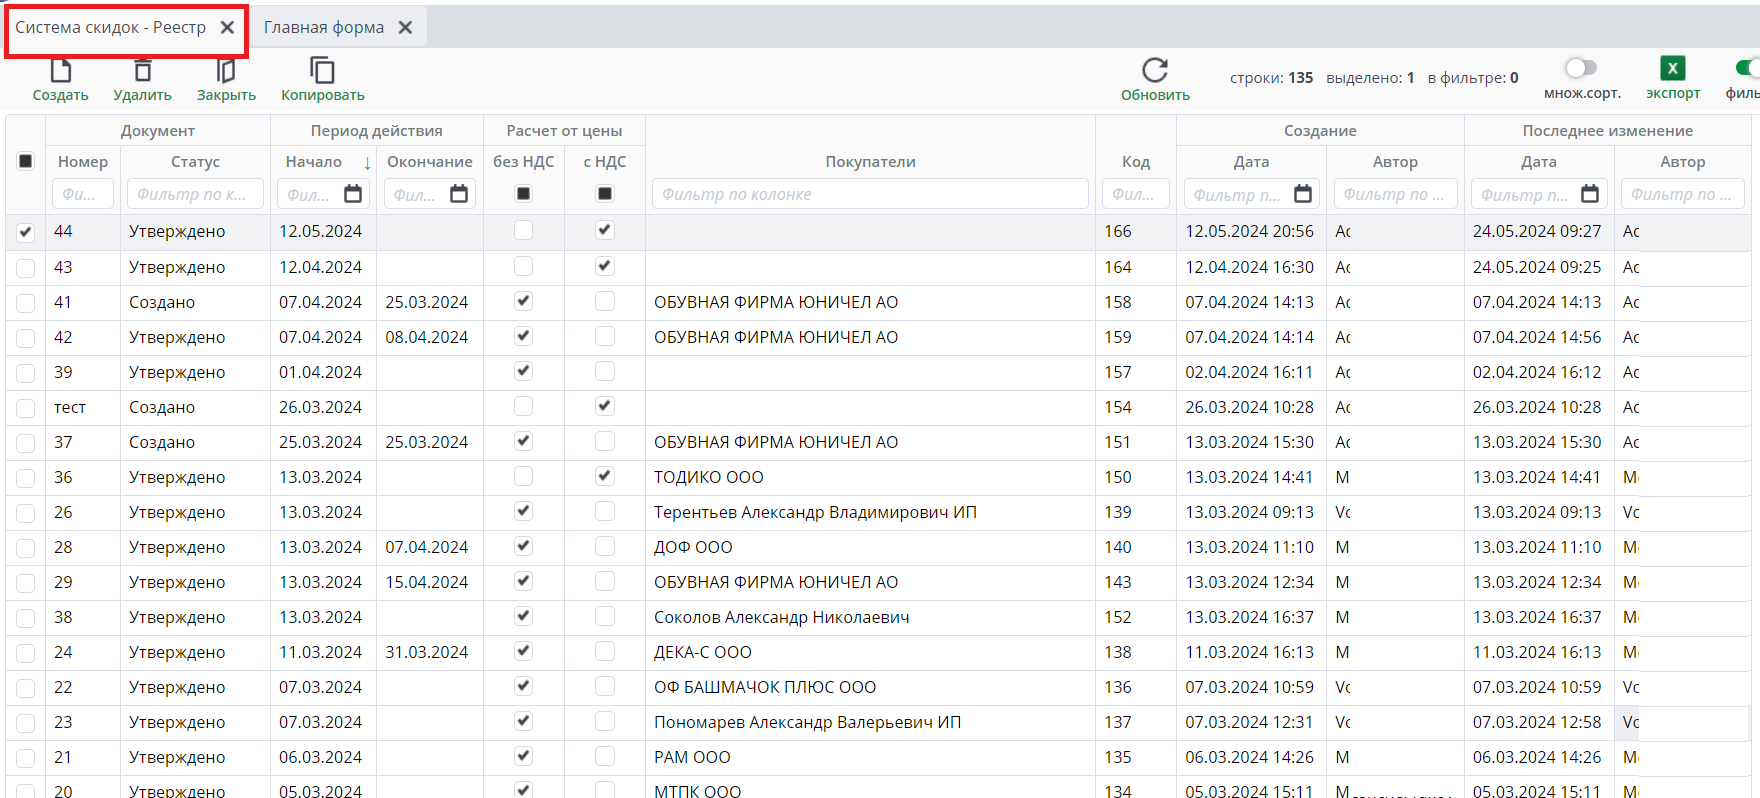Export to Excel with the экспорт icon
The height and width of the screenshot is (798, 1760).
[x=1672, y=69]
